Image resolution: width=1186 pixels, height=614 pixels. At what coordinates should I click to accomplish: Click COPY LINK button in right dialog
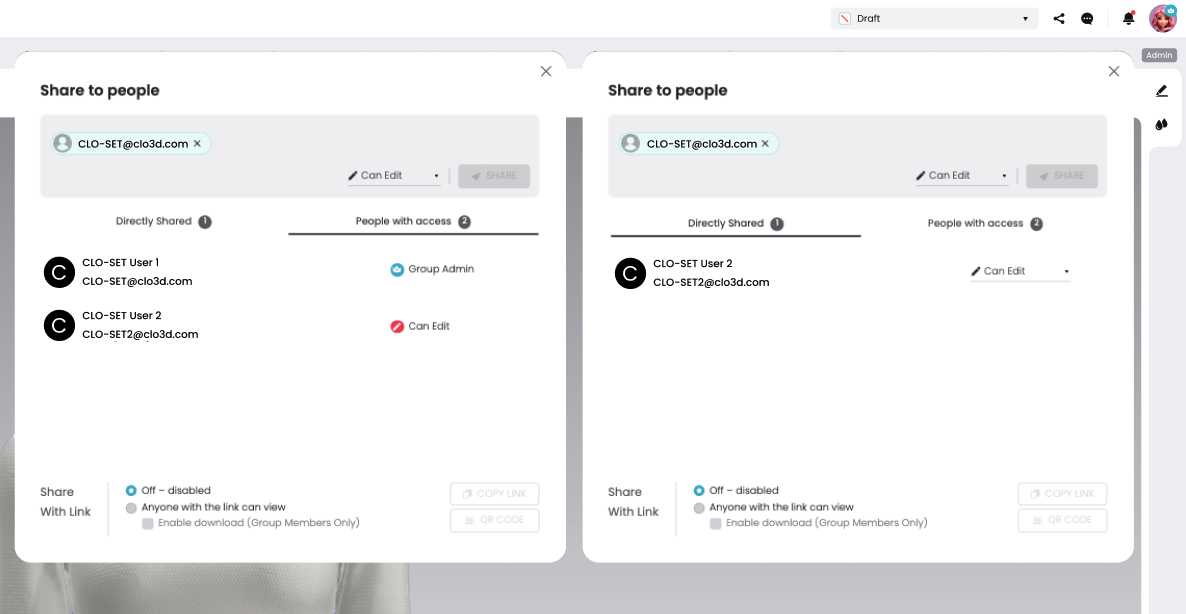pos(1063,494)
